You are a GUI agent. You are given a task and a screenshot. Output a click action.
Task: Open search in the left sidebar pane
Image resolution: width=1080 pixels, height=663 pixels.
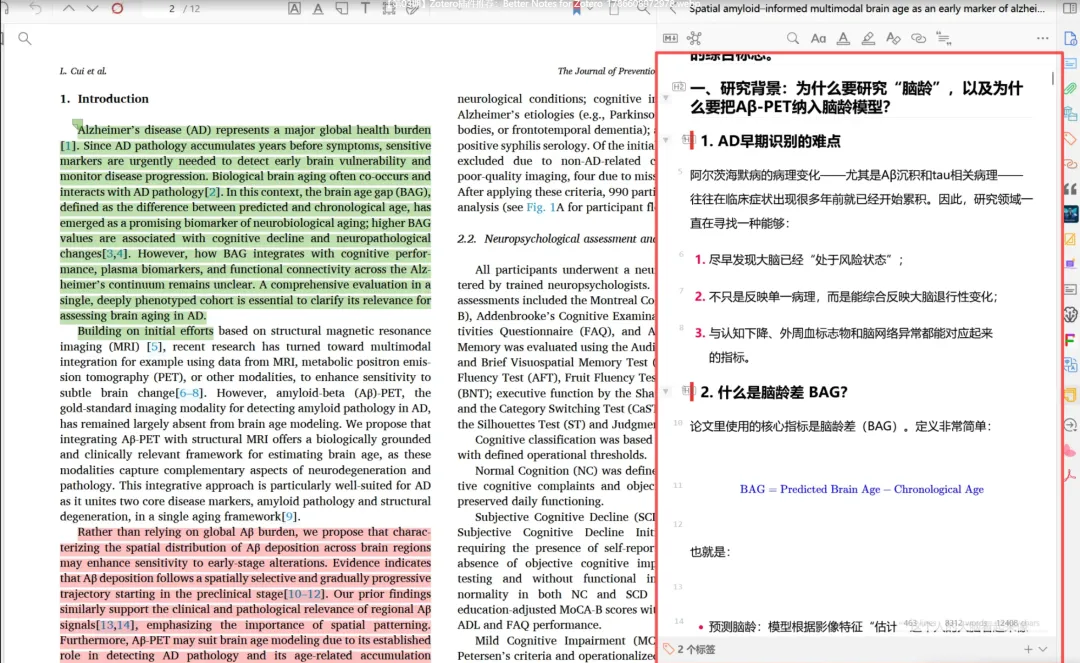[x=25, y=39]
